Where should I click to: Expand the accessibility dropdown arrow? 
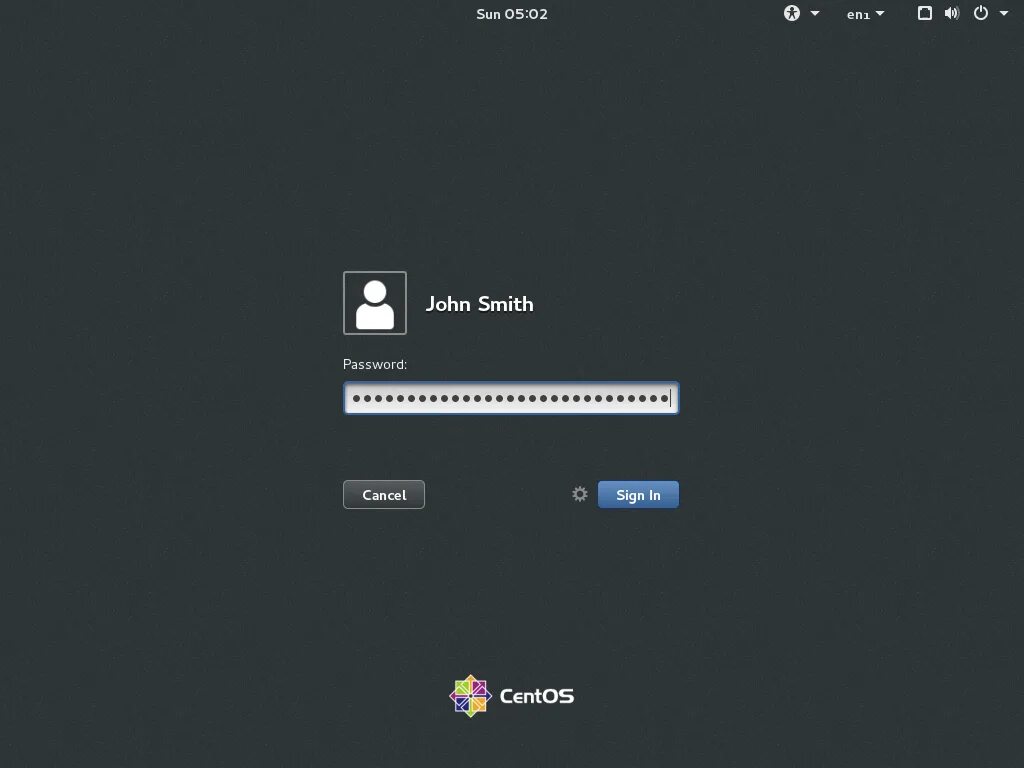coord(815,13)
